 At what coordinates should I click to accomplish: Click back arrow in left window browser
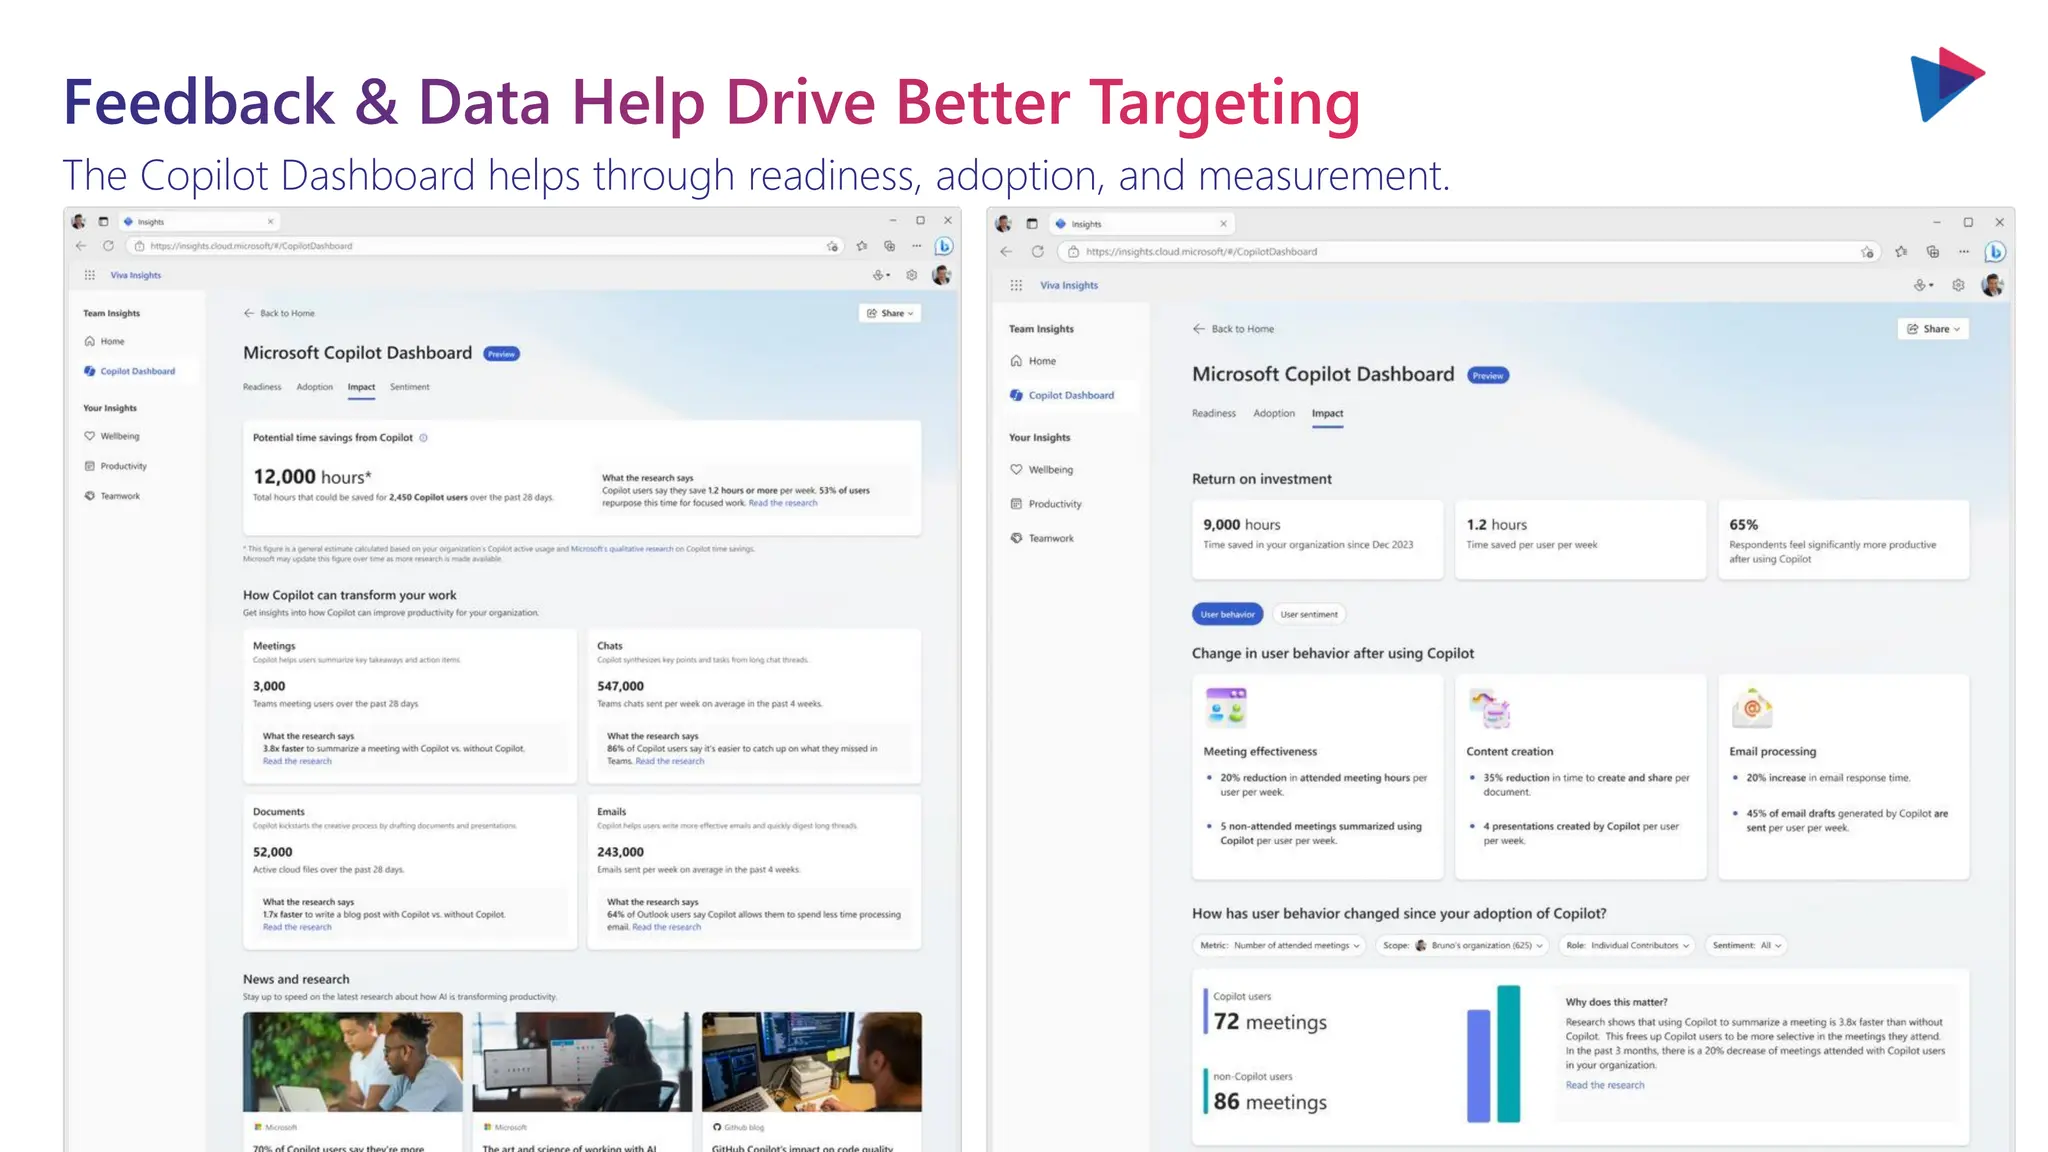82,246
